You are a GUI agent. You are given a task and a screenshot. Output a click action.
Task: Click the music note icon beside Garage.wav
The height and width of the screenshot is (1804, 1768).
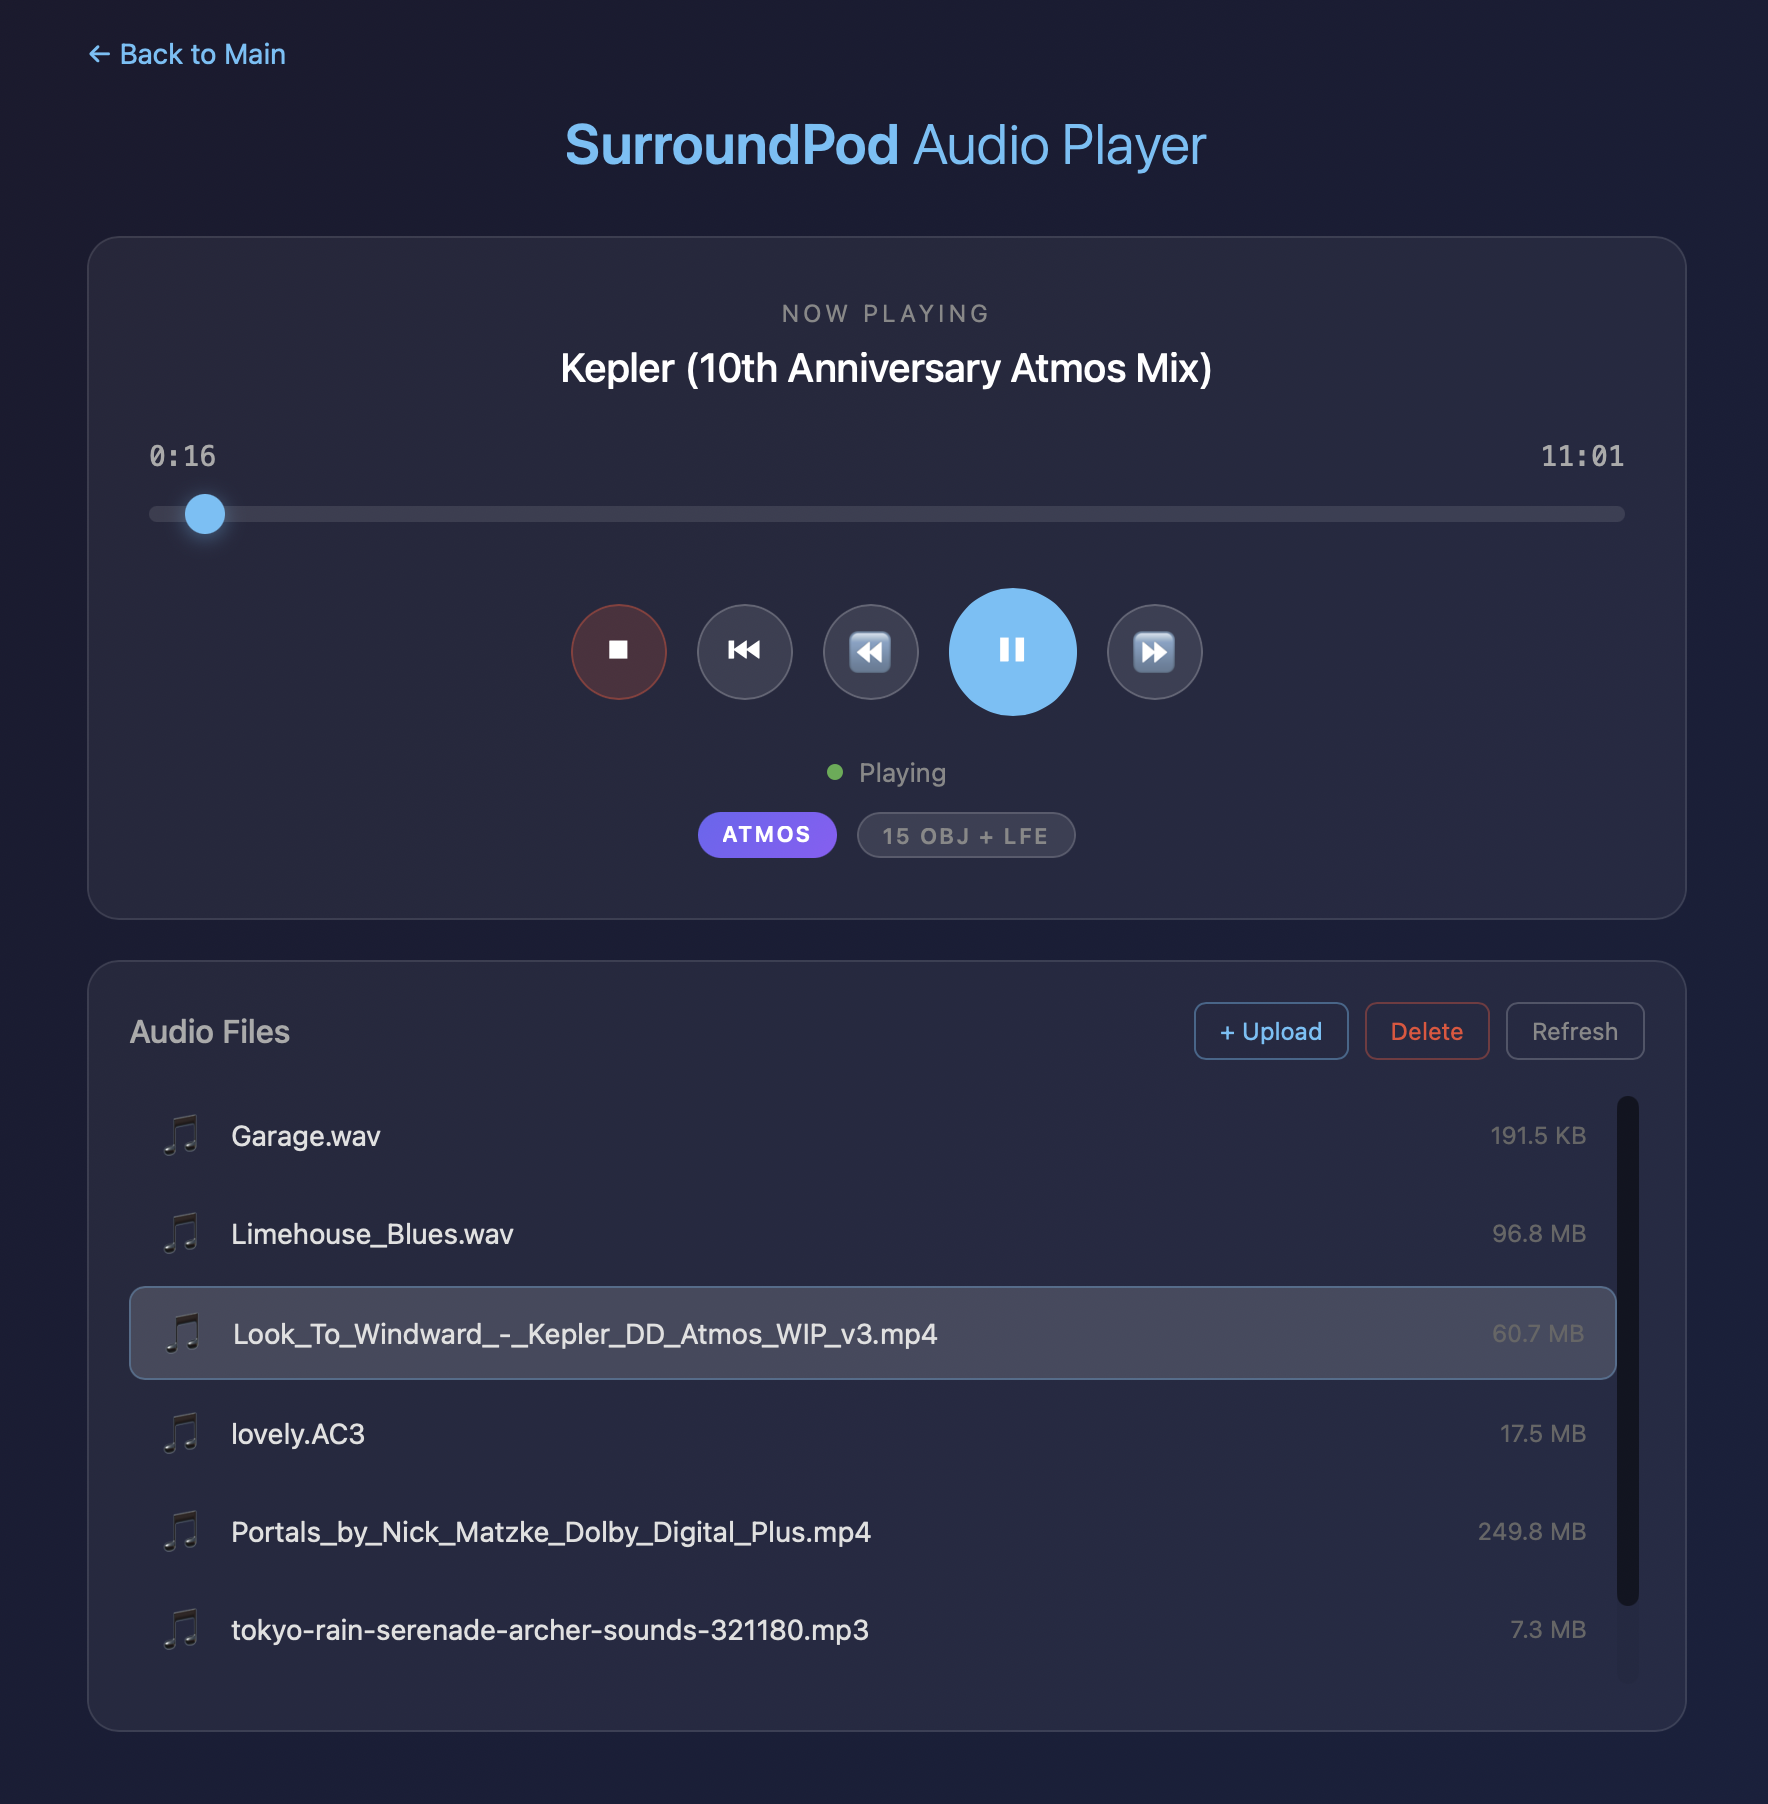pos(181,1135)
